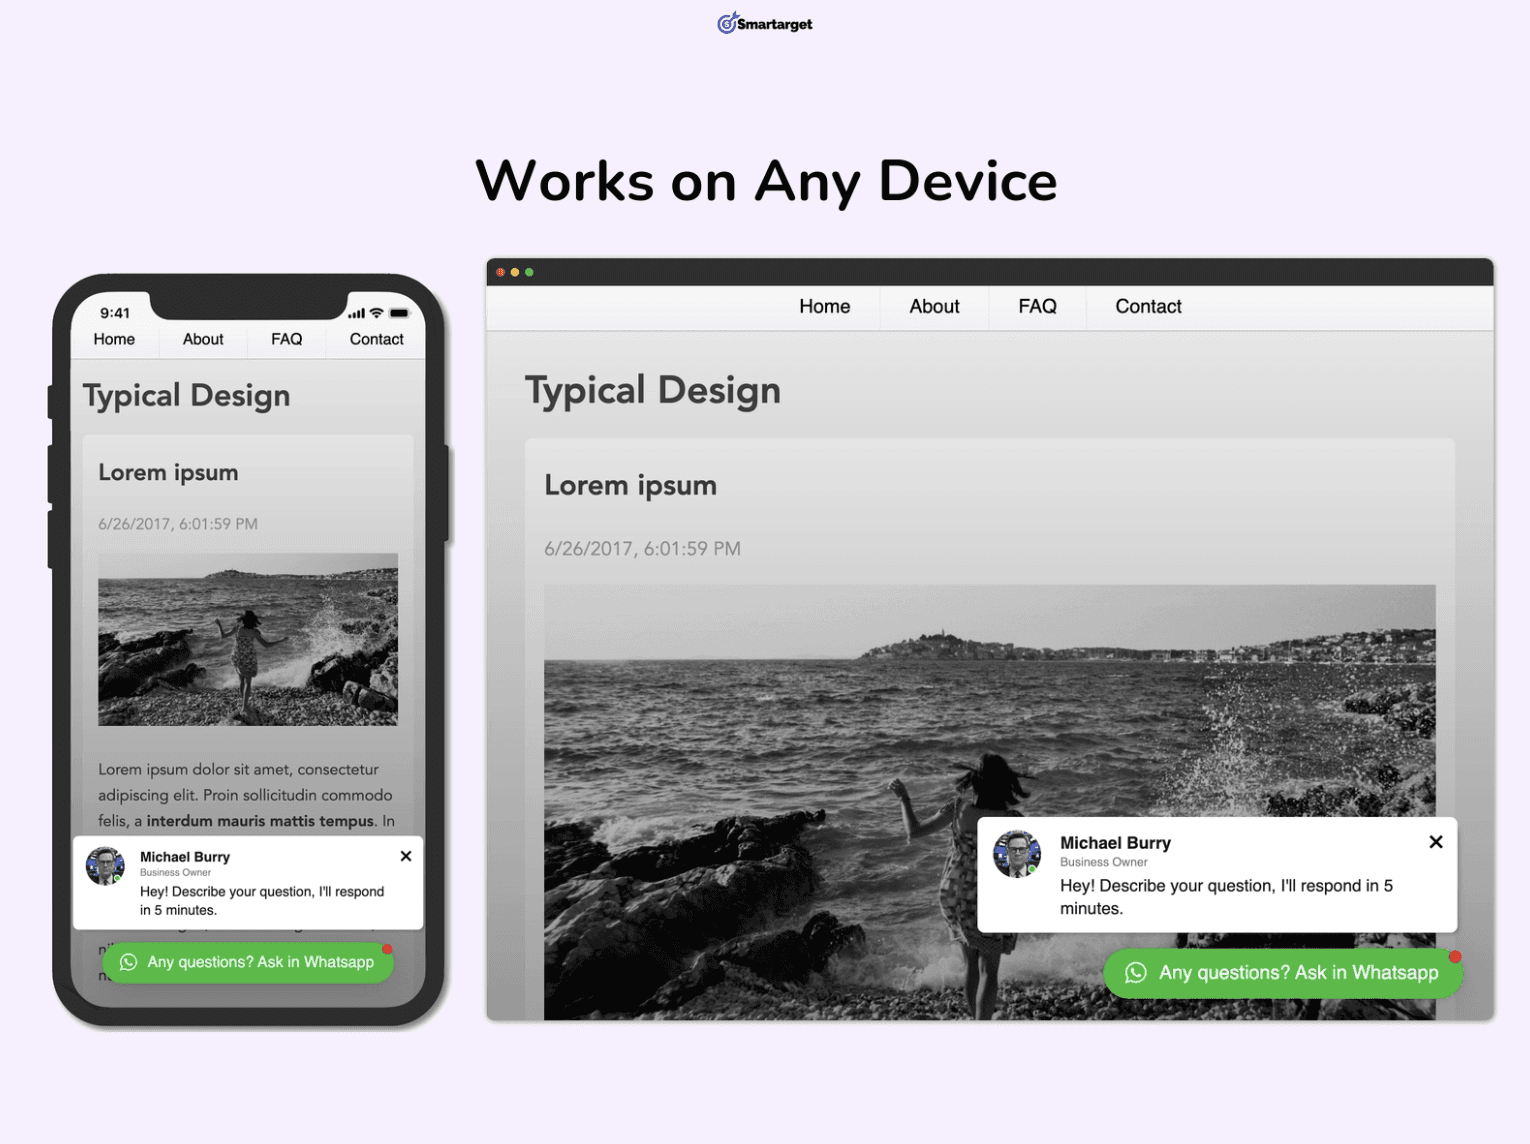This screenshot has width=1530, height=1144.
Task: Click the phone popup message 'Hey! Describe your question'
Action: point(262,901)
